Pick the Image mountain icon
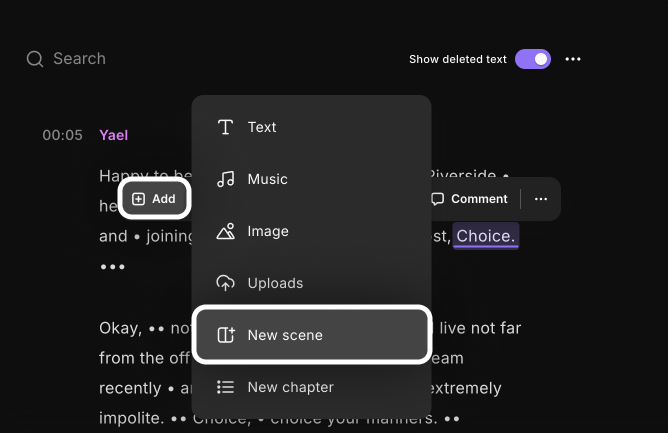The height and width of the screenshot is (435, 668). click(226, 231)
